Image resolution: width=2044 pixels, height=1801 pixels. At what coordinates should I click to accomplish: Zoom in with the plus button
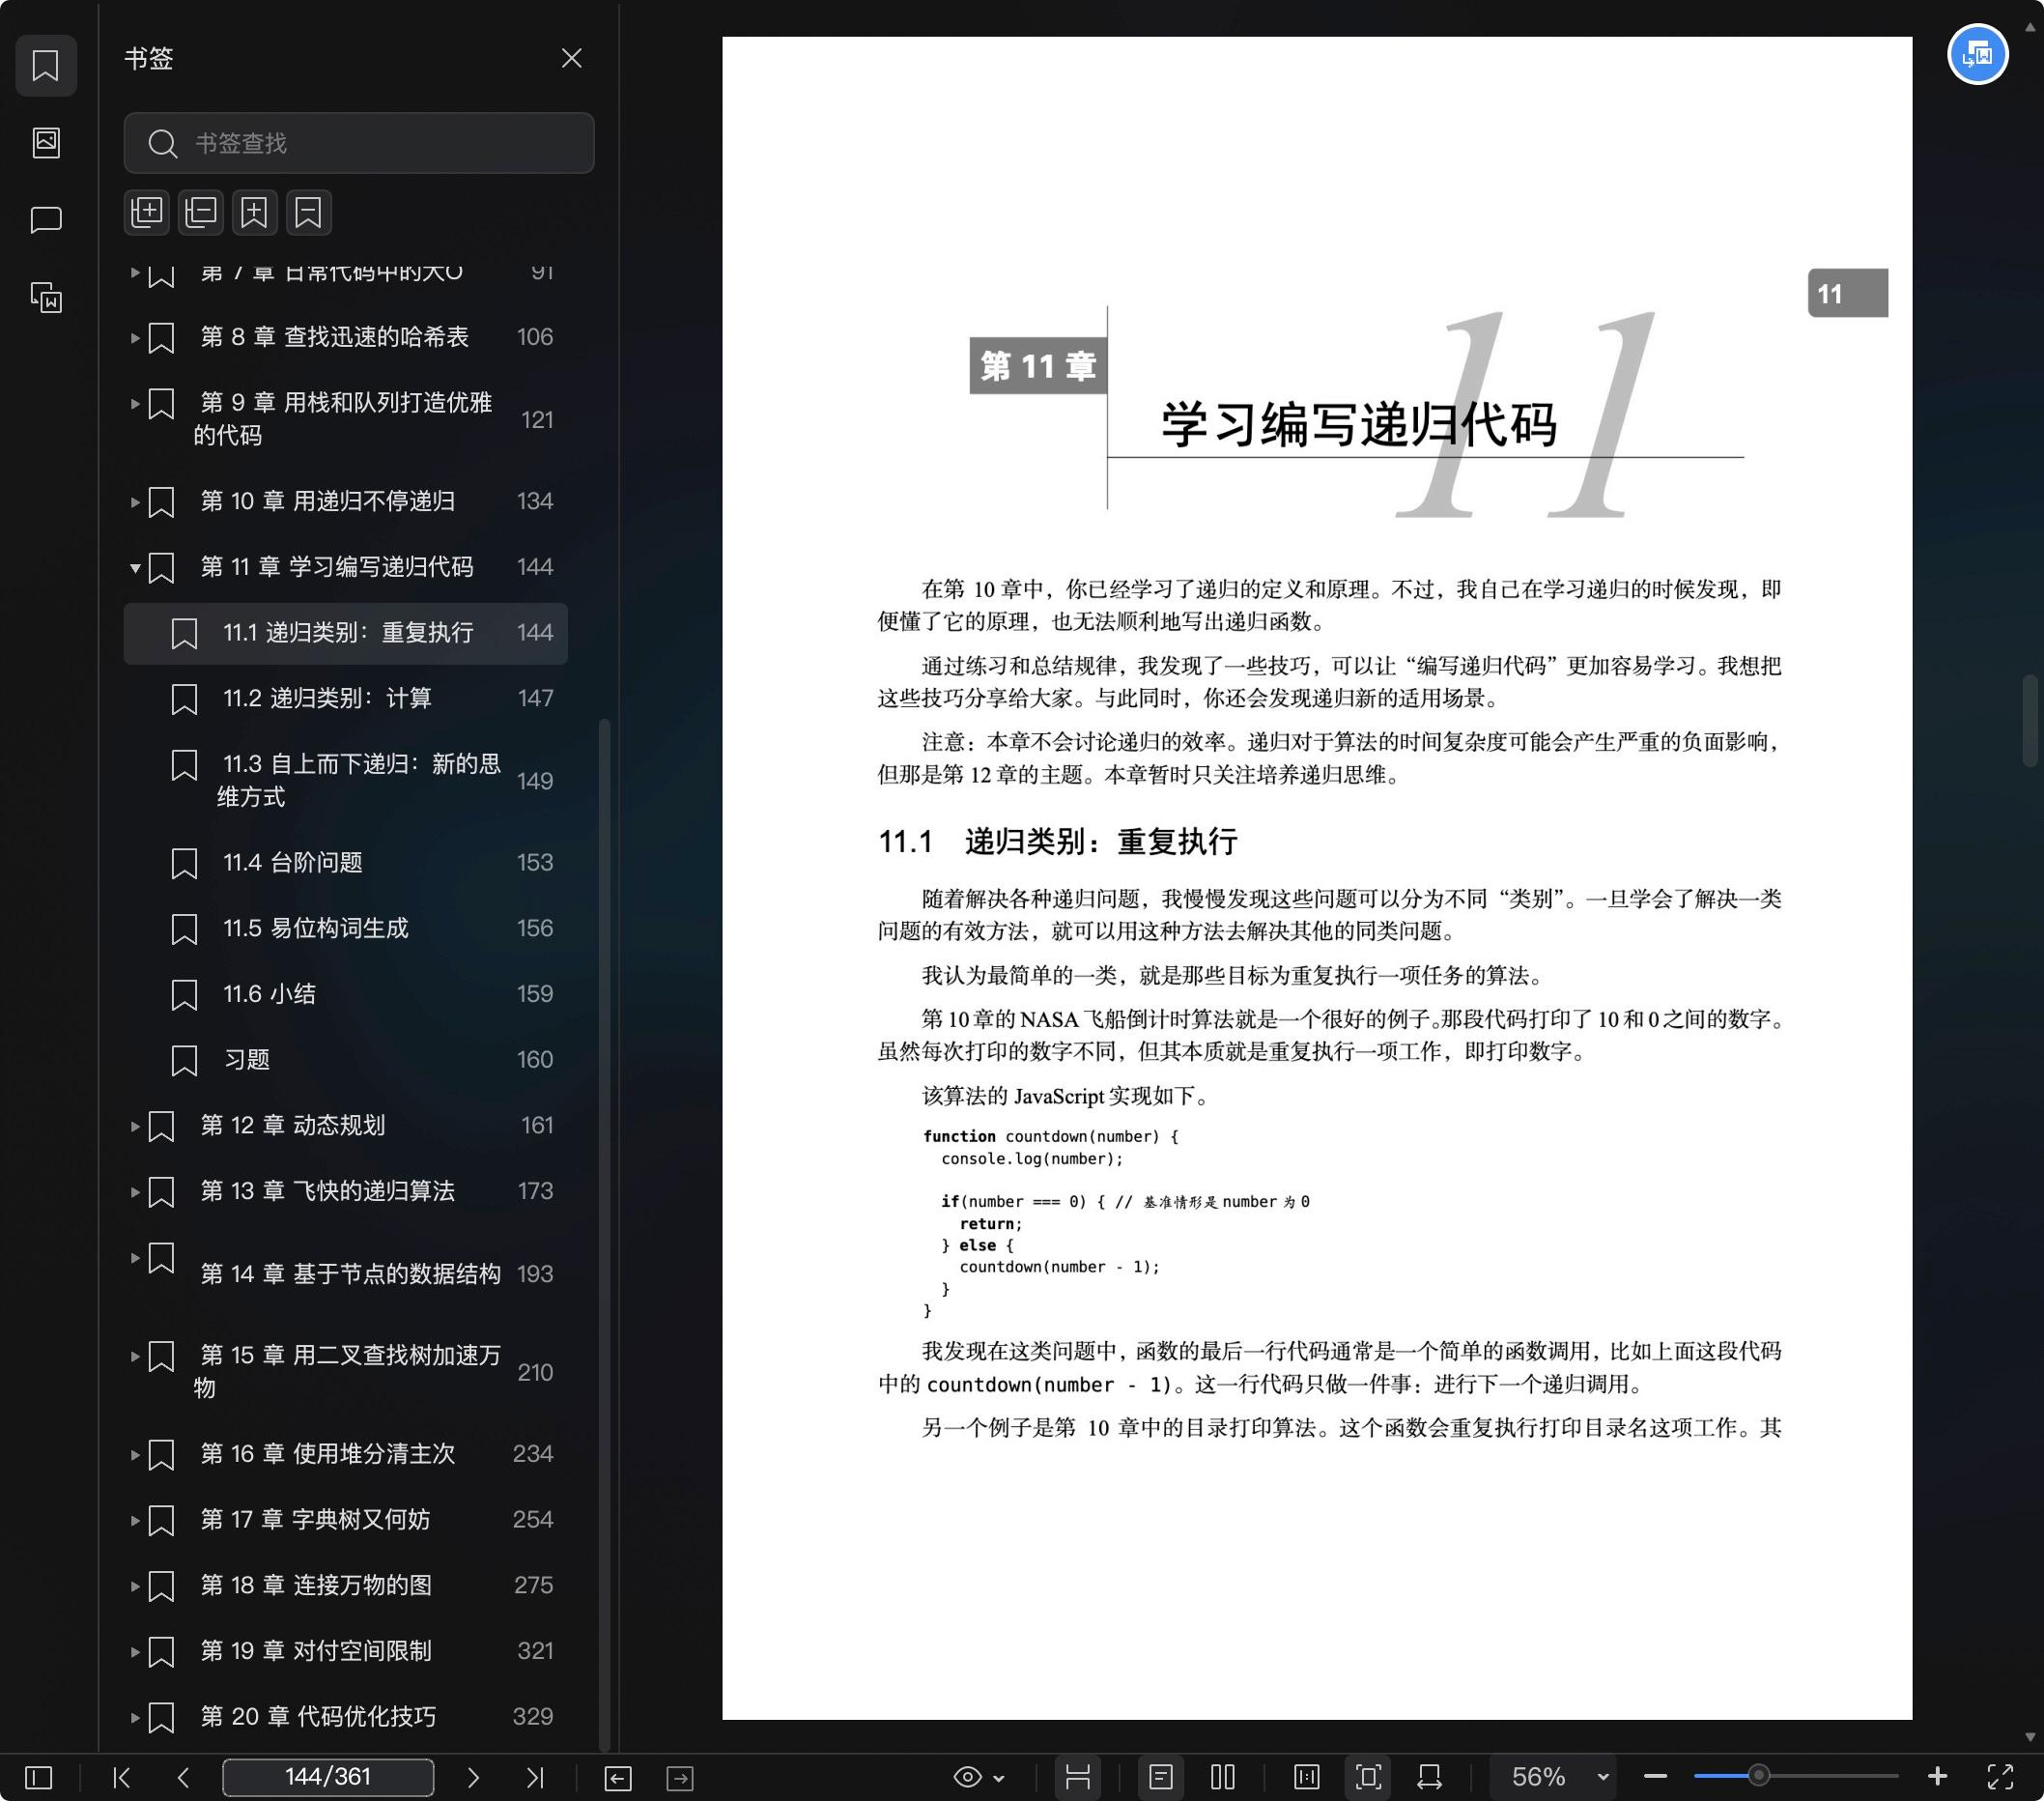pyautogui.click(x=1937, y=1777)
